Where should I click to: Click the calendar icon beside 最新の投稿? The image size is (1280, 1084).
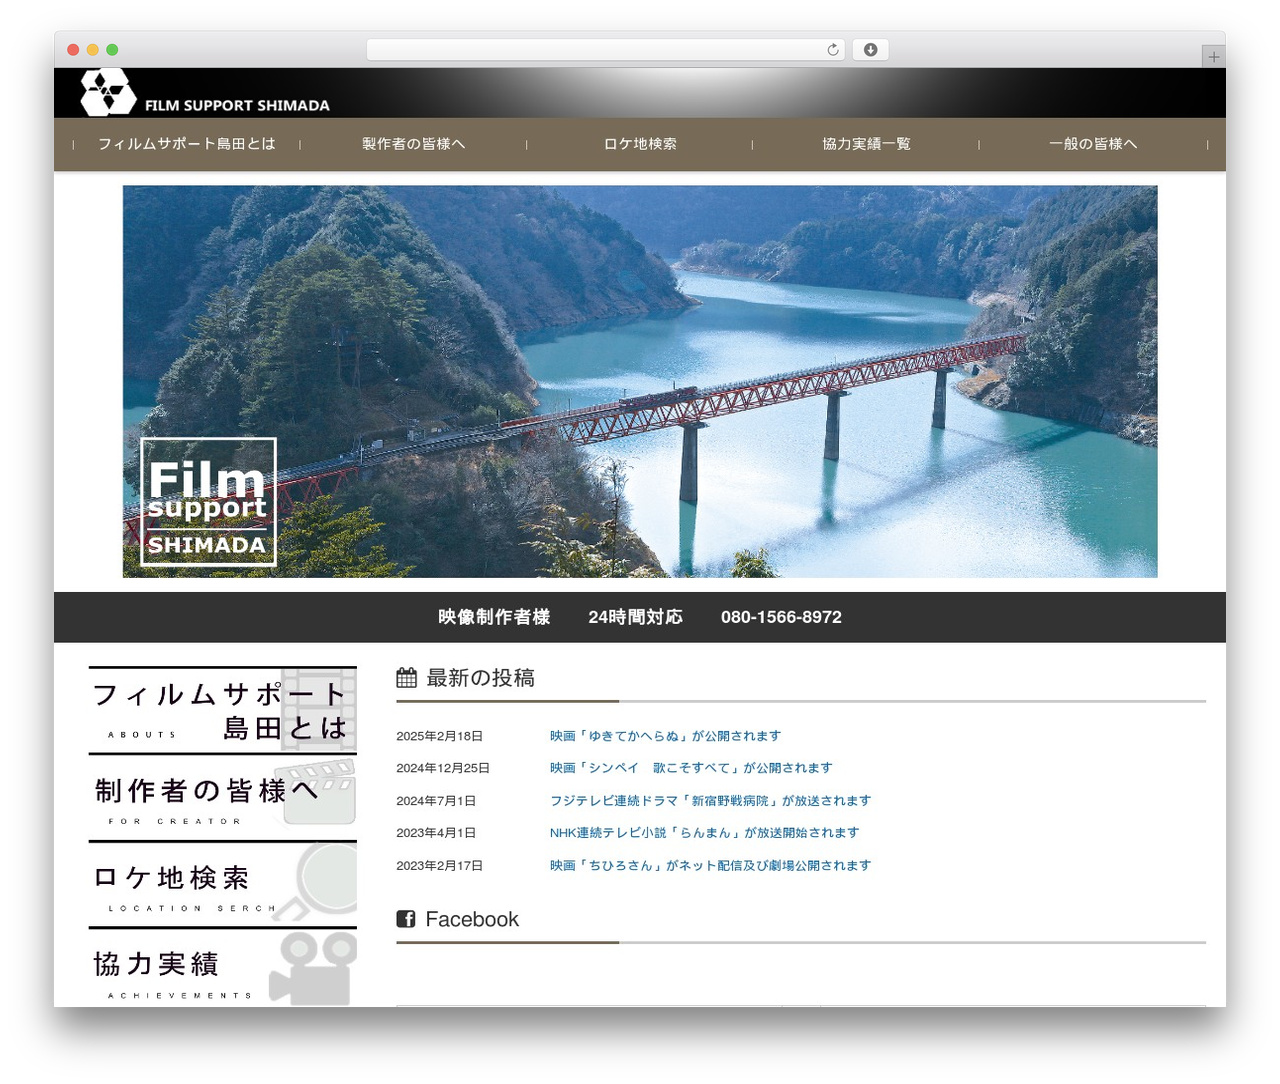pos(406,678)
